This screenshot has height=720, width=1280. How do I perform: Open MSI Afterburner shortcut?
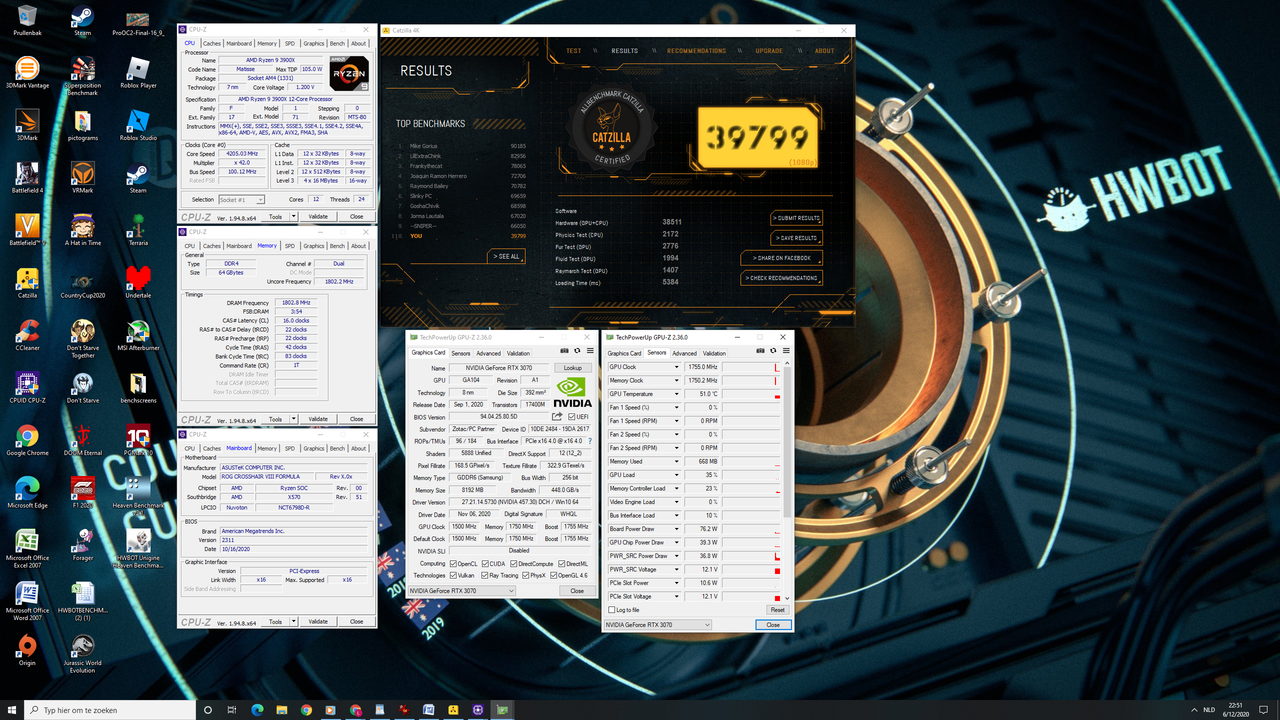pyautogui.click(x=138, y=336)
